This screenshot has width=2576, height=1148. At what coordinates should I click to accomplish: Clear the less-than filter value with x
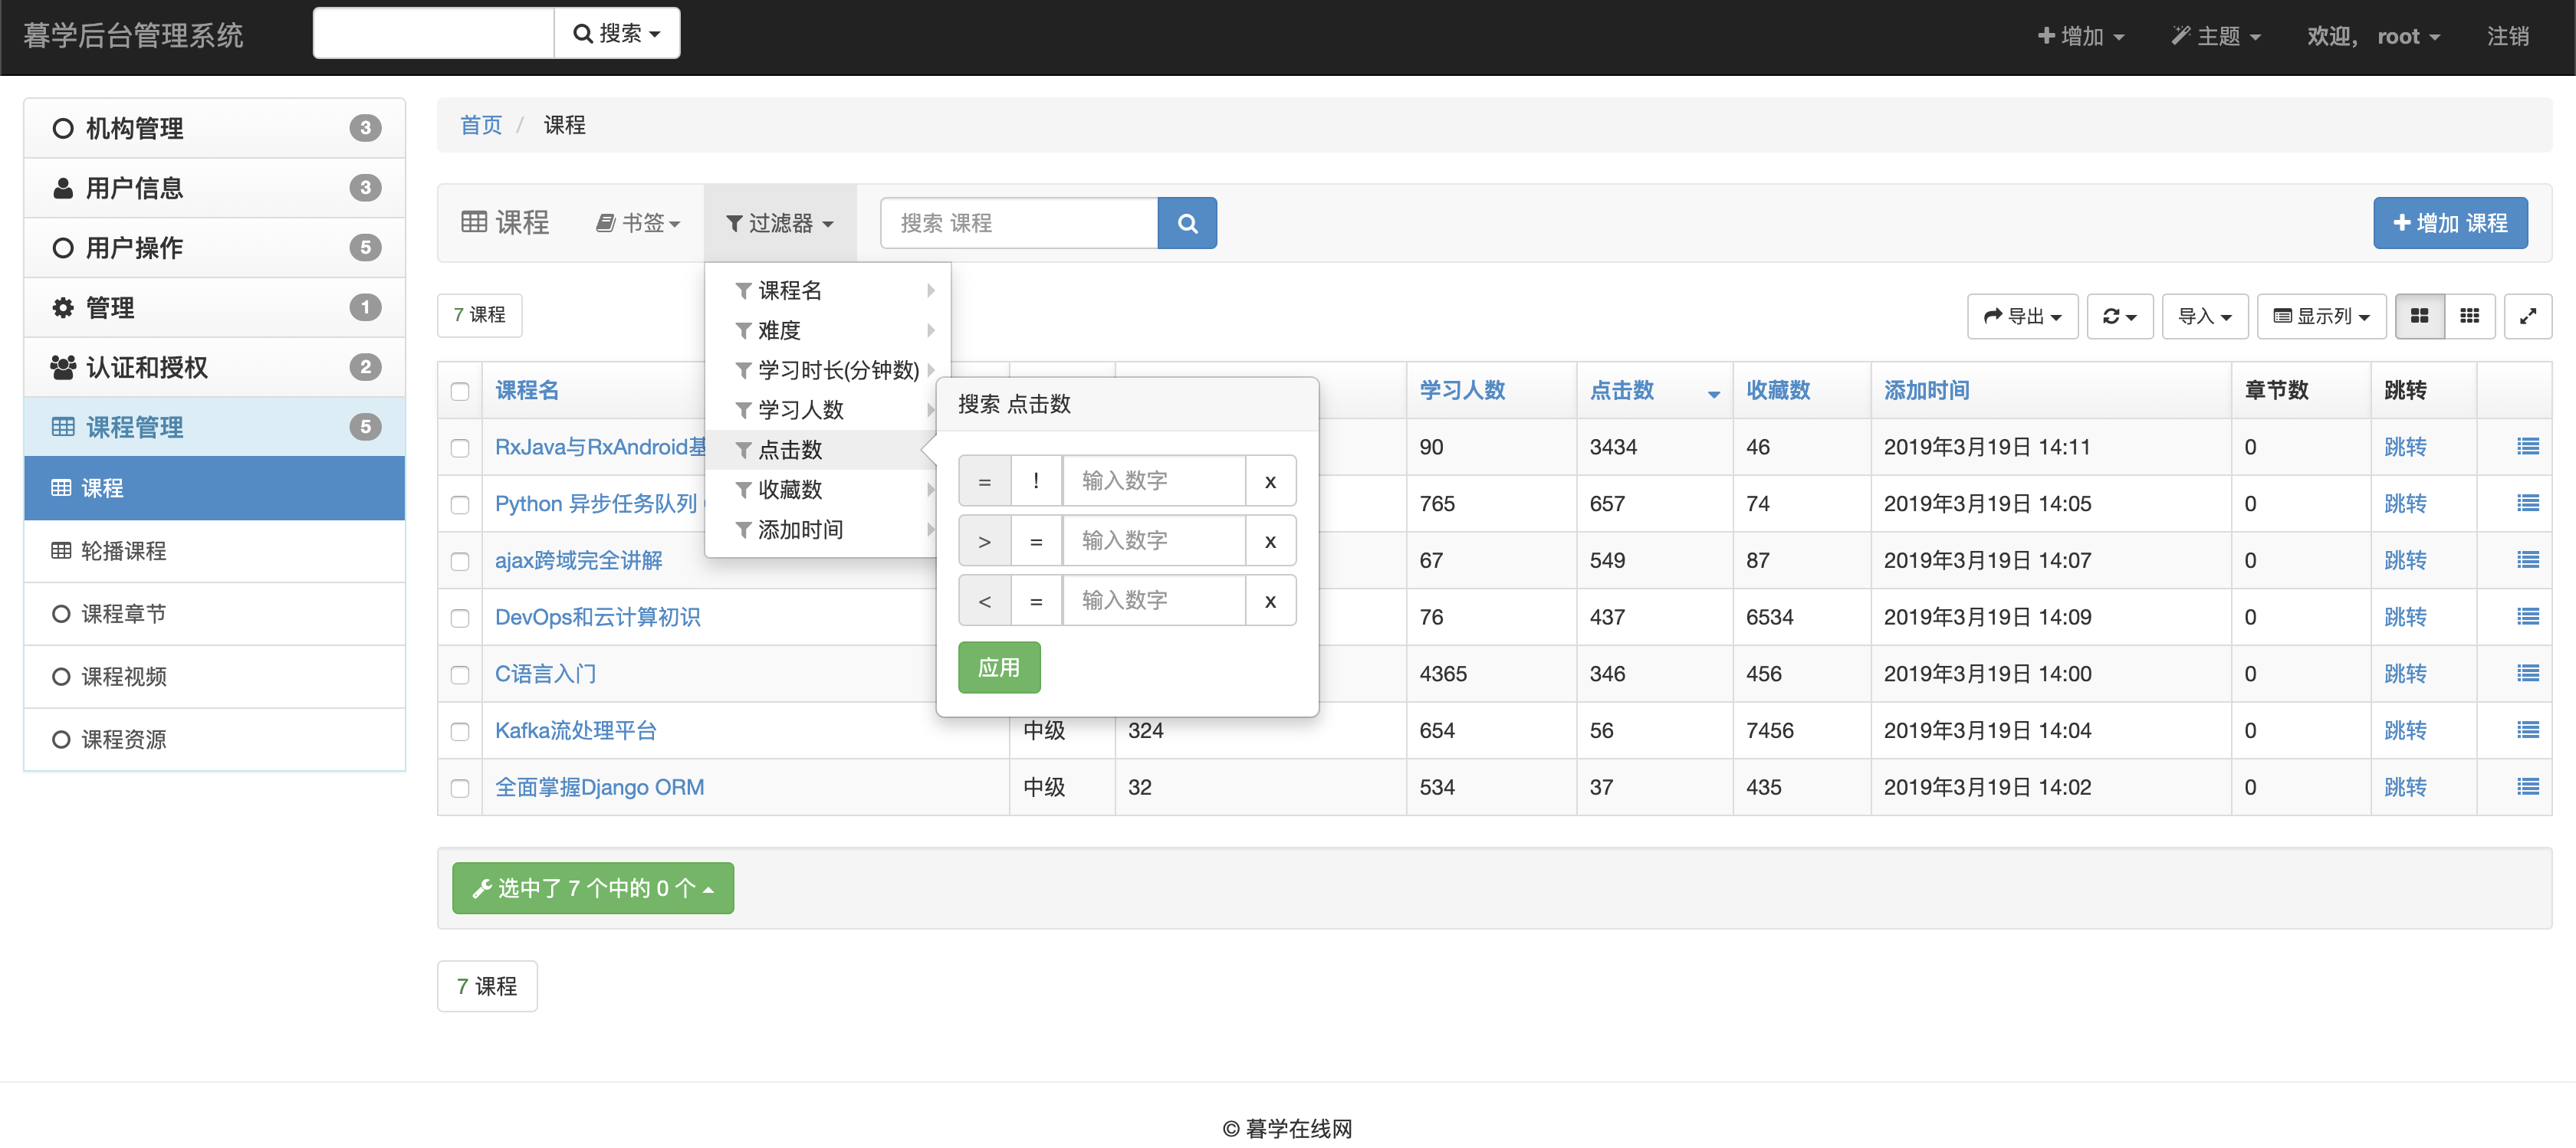[1269, 601]
